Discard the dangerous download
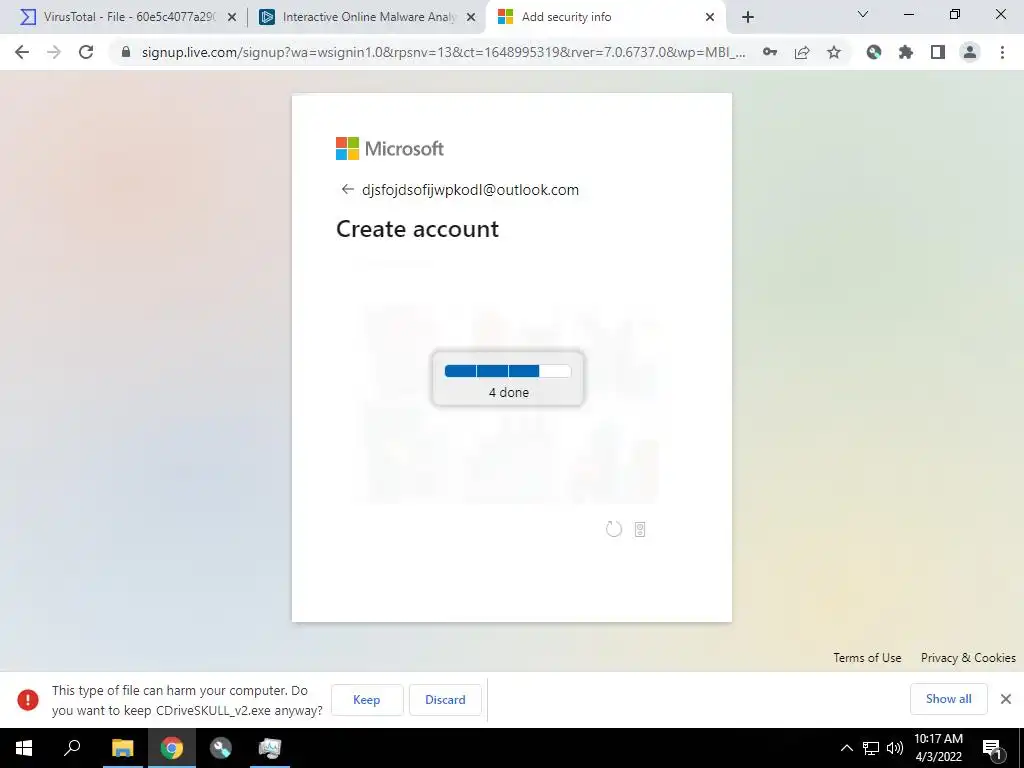The image size is (1024, 768). tap(445, 700)
